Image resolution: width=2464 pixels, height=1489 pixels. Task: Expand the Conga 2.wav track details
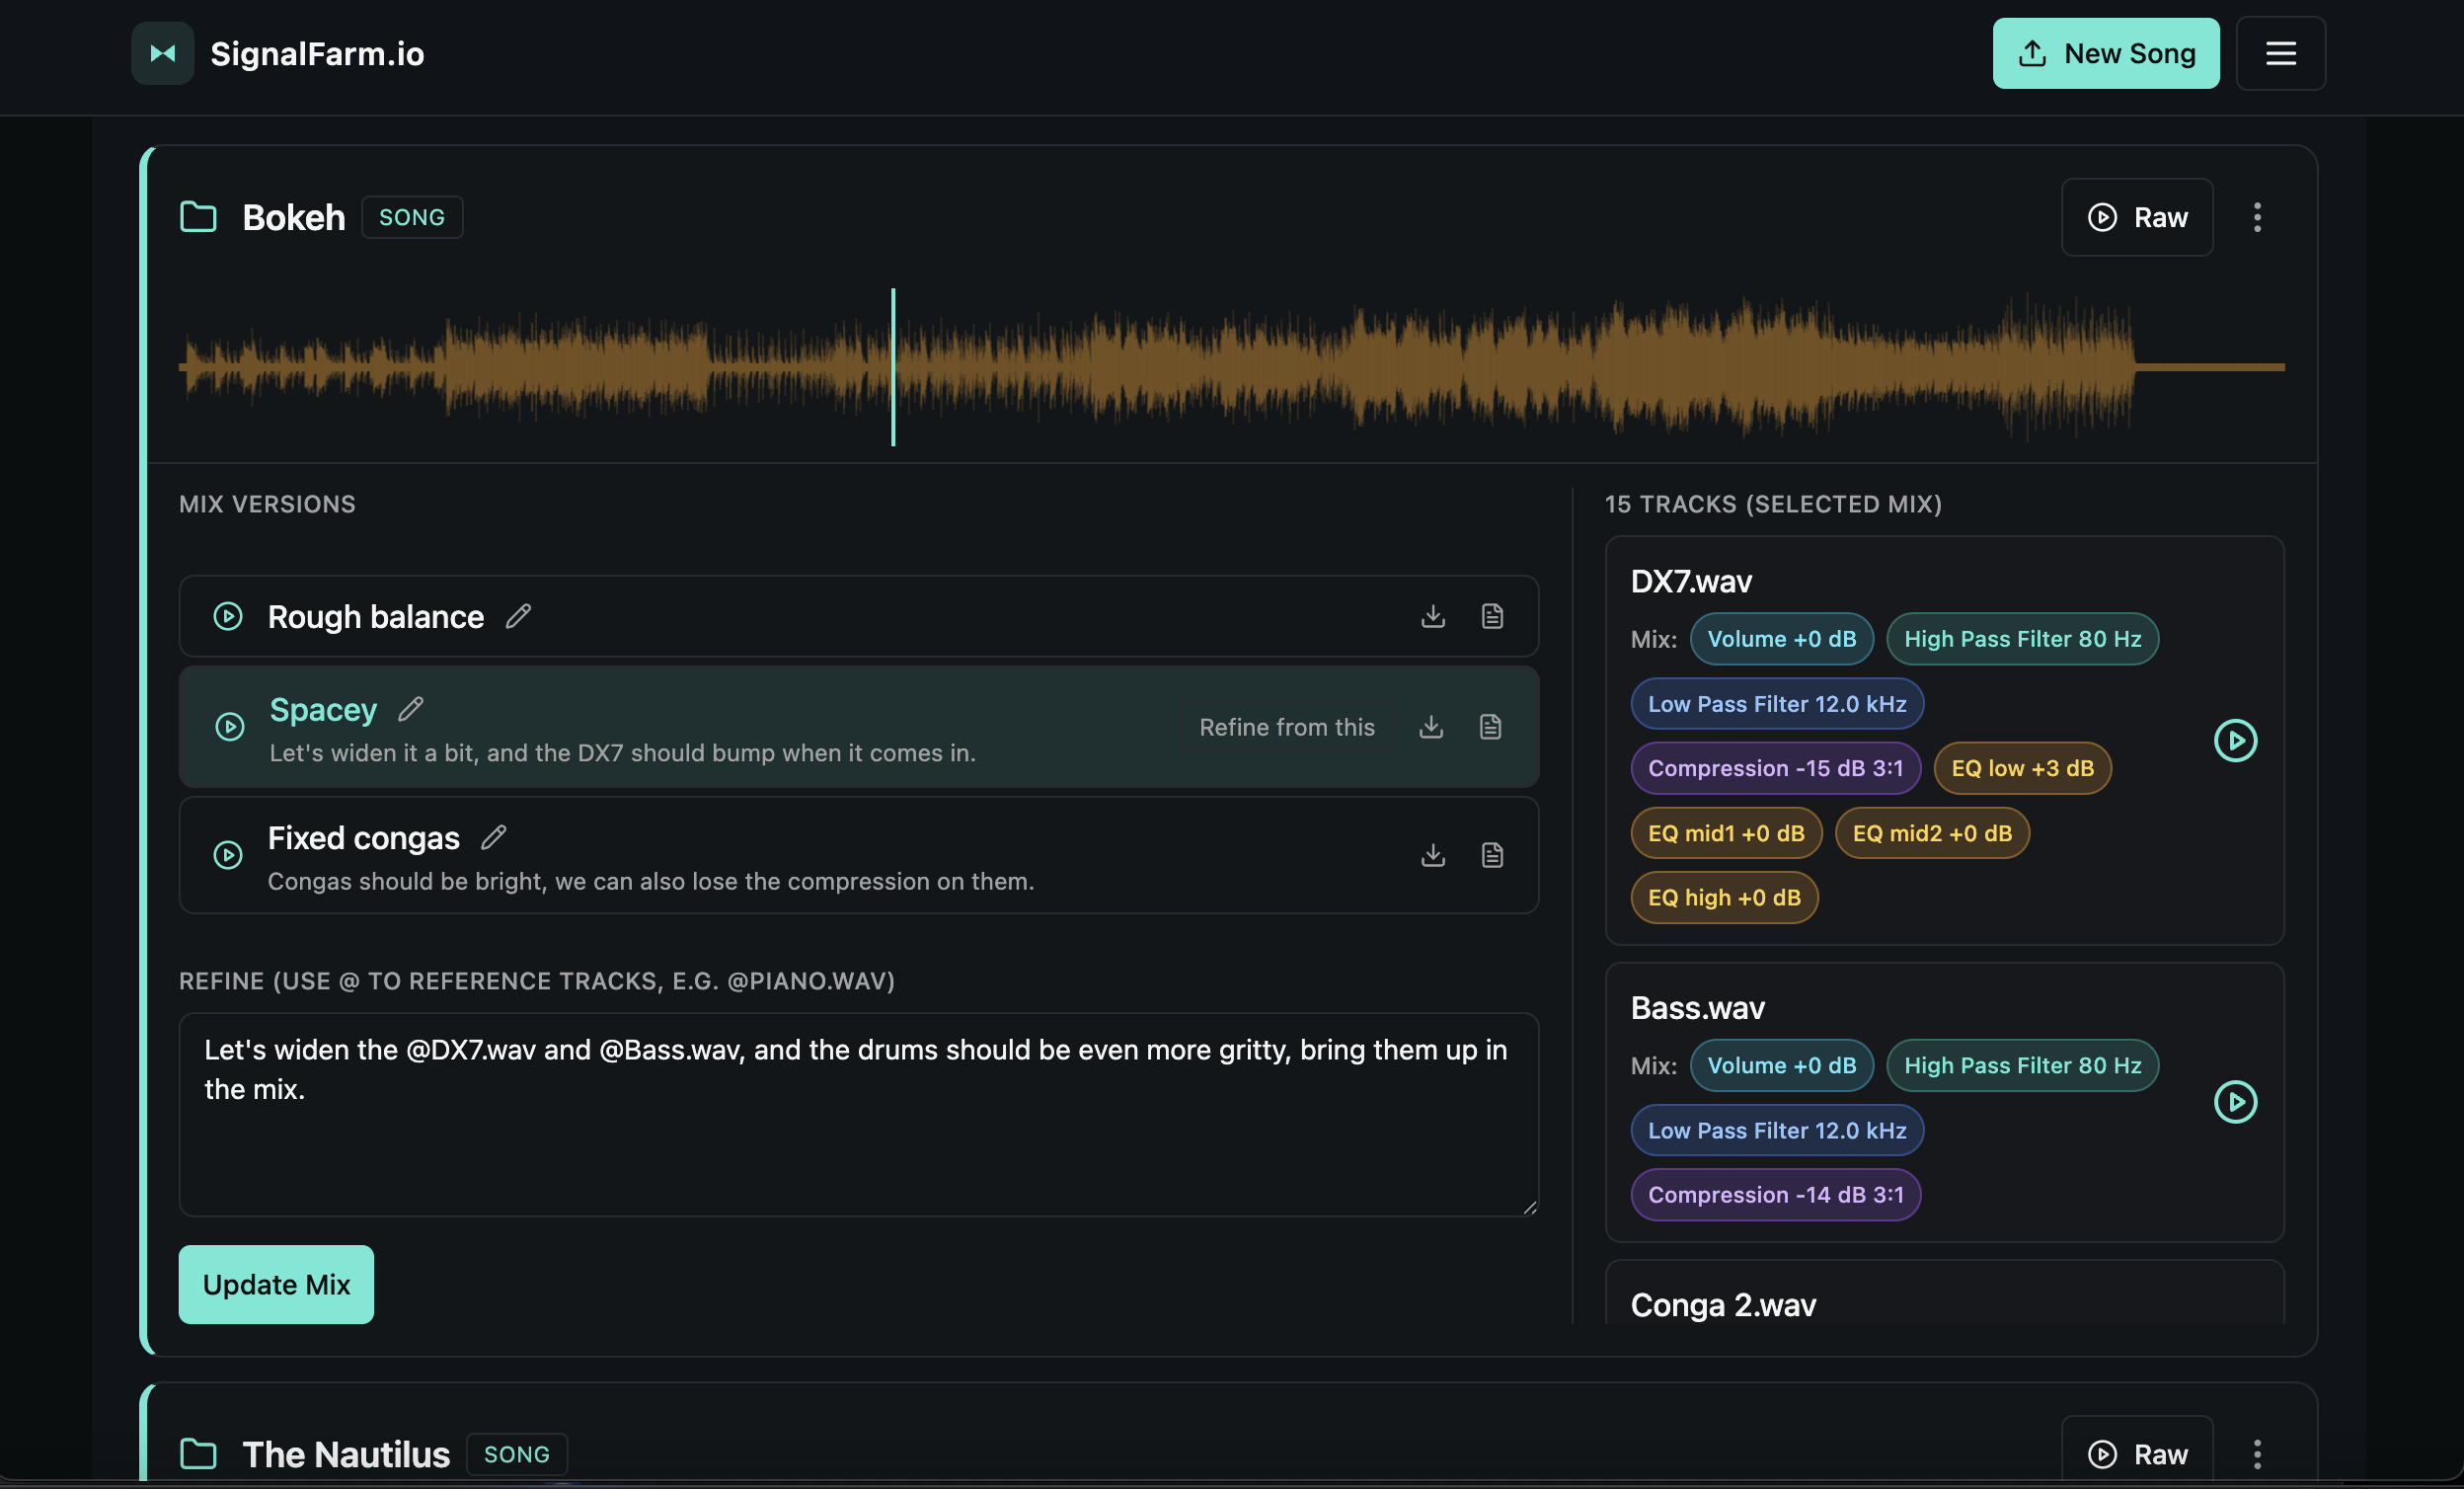[1722, 1304]
